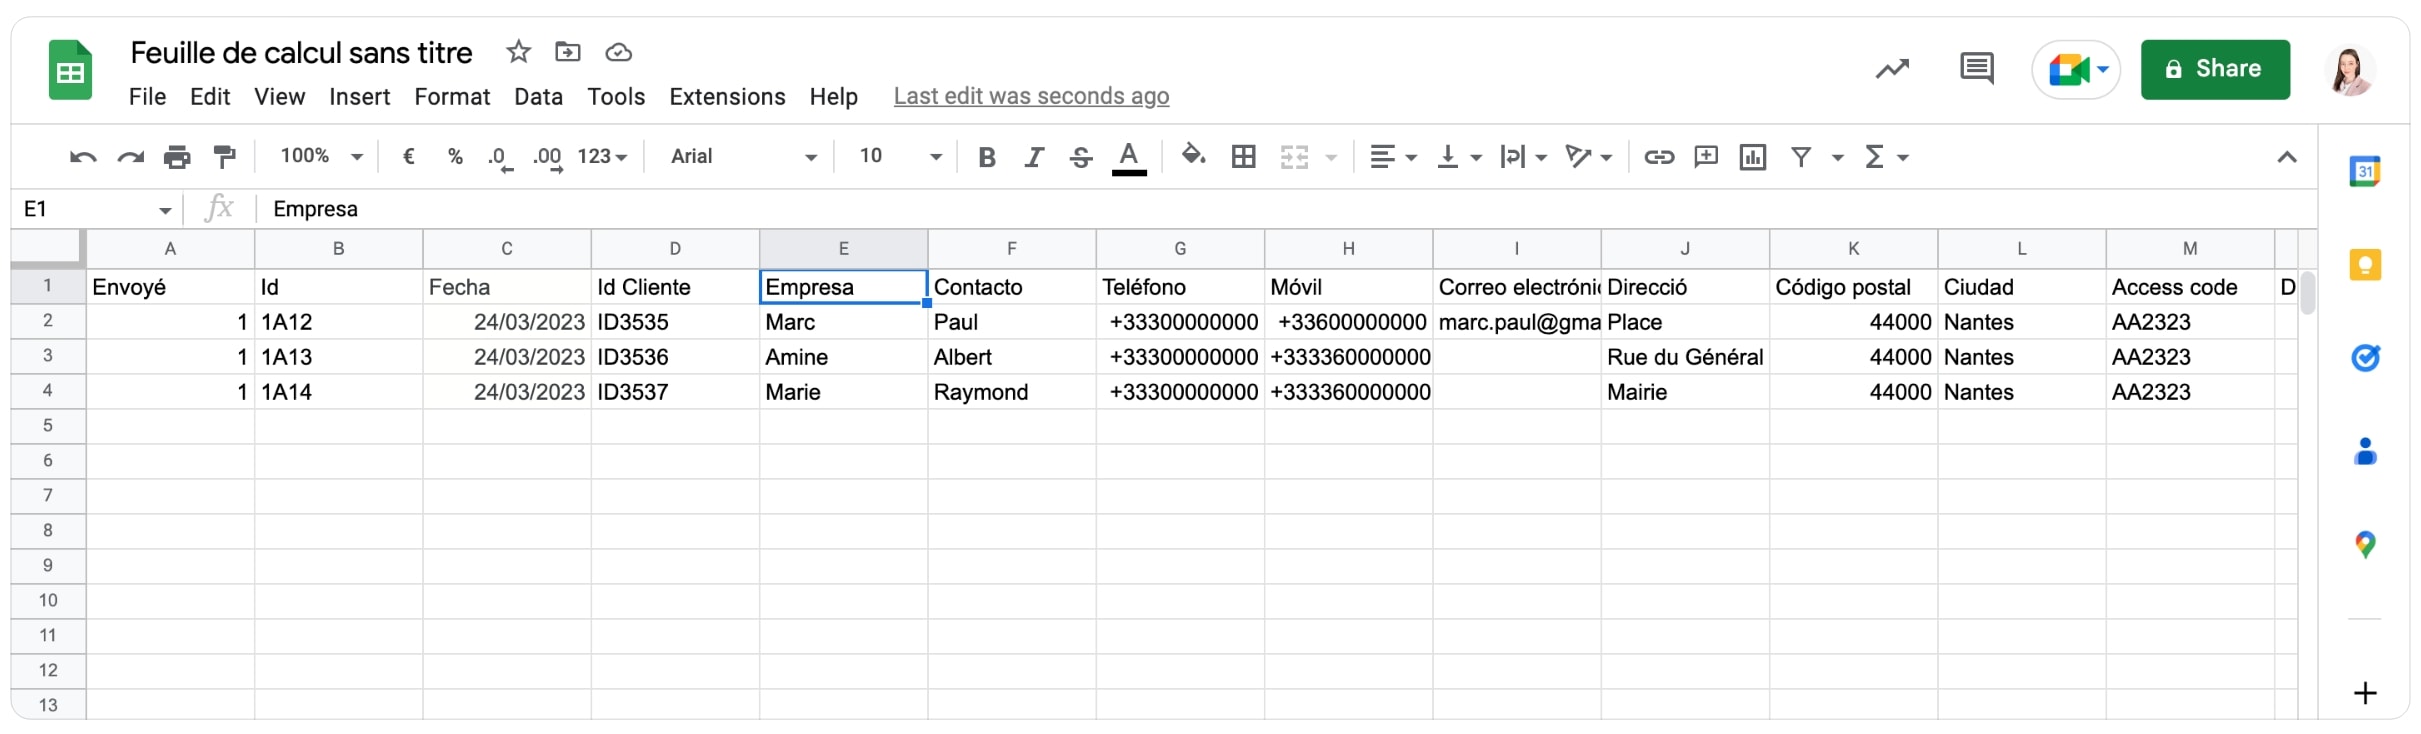Open Functions sigma dropdown
The width and height of the screenshot is (2421, 734).
coord(1887,157)
